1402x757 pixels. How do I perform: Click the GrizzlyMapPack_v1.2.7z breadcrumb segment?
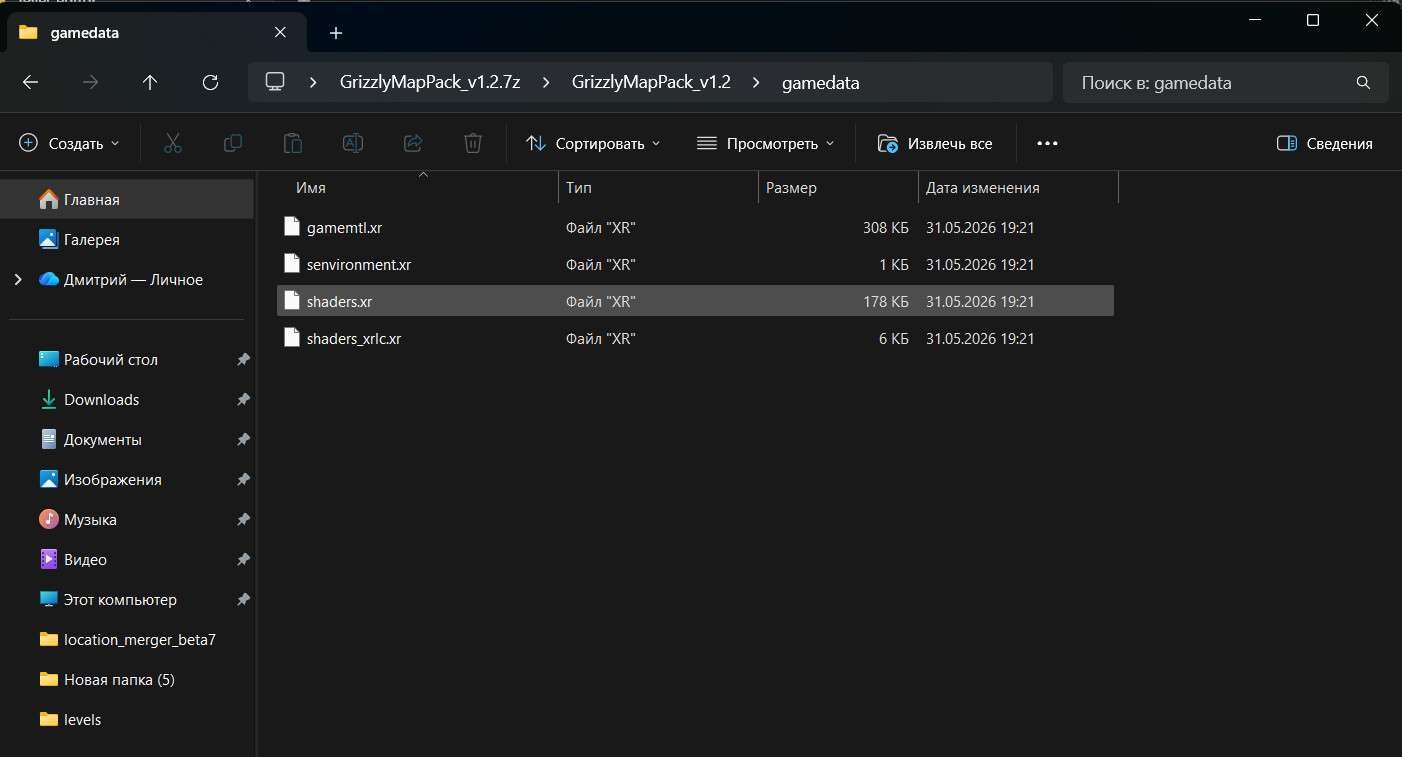coord(430,83)
